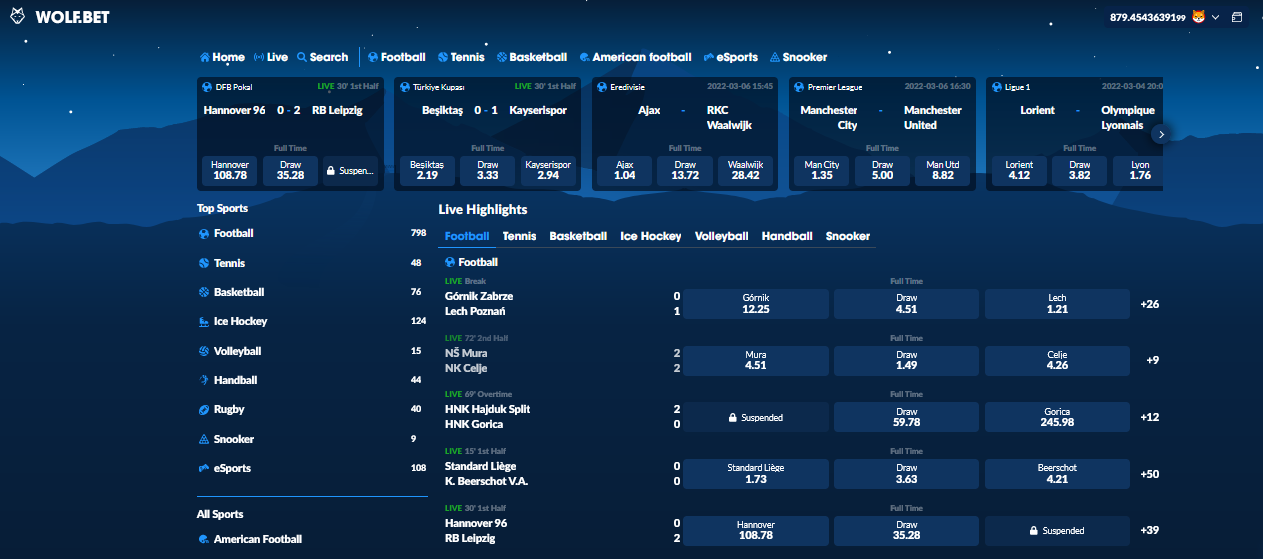Switch to Handball tab in Live Highlights

point(787,236)
